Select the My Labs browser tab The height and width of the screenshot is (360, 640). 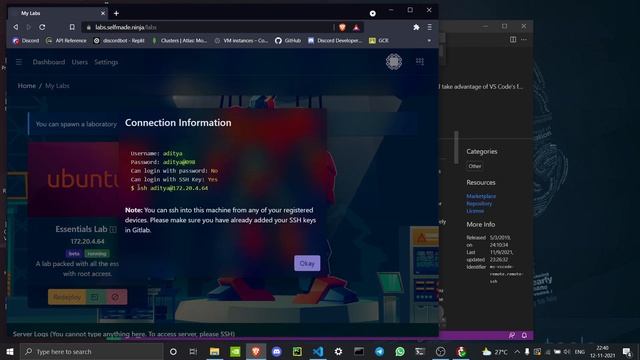click(x=57, y=13)
